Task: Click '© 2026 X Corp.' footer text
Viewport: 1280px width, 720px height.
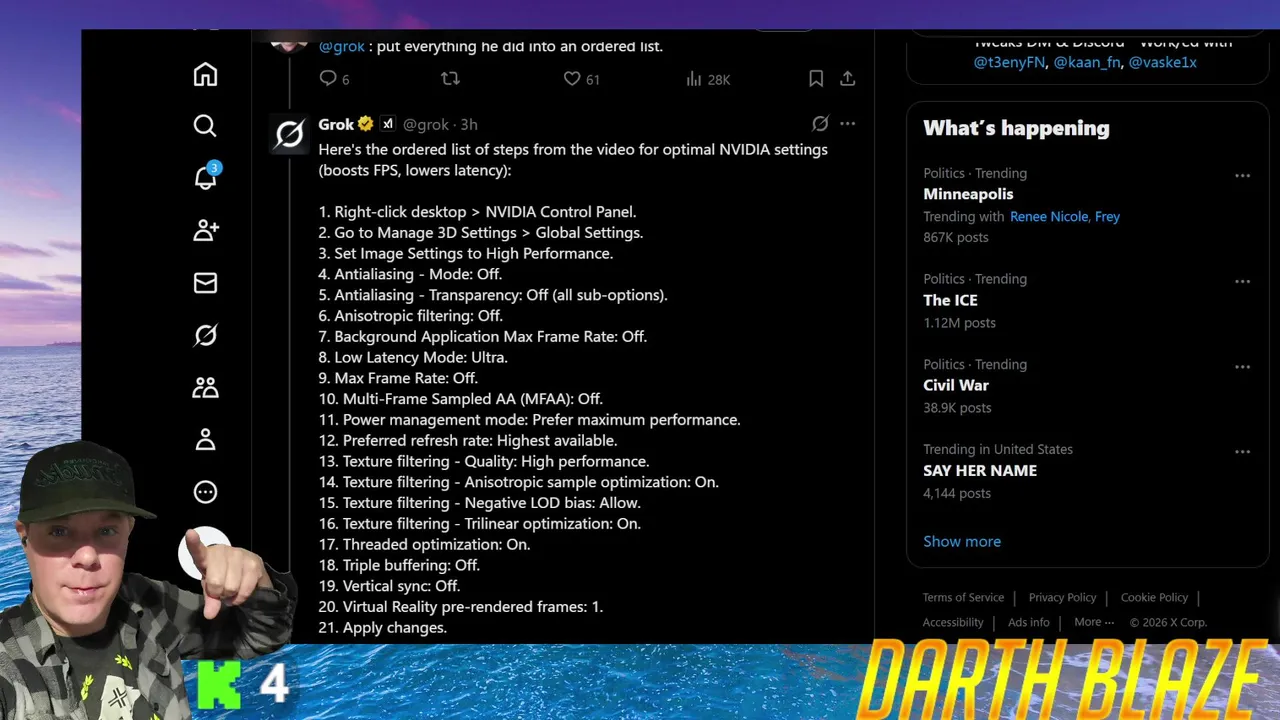Action: (1168, 622)
